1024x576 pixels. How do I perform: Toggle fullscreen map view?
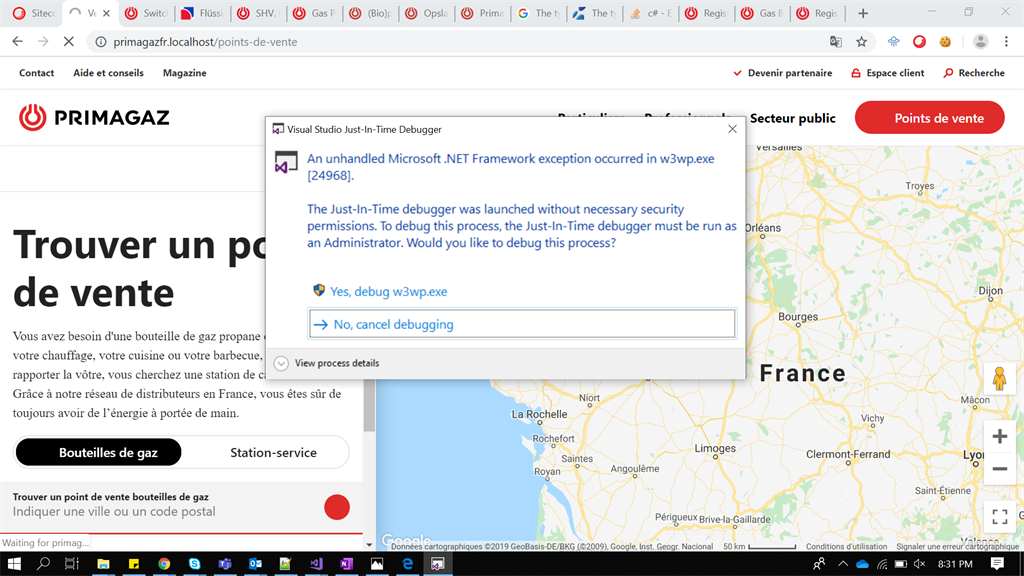pyautogui.click(x=999, y=517)
